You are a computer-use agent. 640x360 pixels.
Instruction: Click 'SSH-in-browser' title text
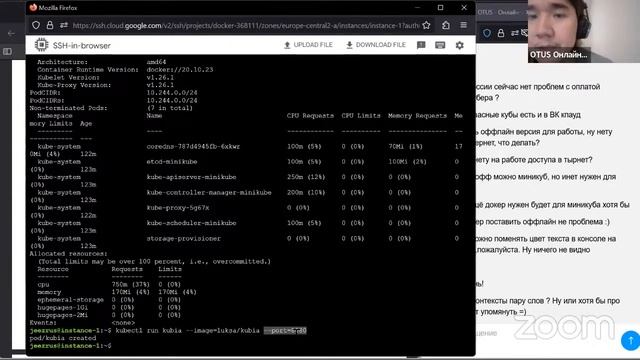(x=82, y=45)
